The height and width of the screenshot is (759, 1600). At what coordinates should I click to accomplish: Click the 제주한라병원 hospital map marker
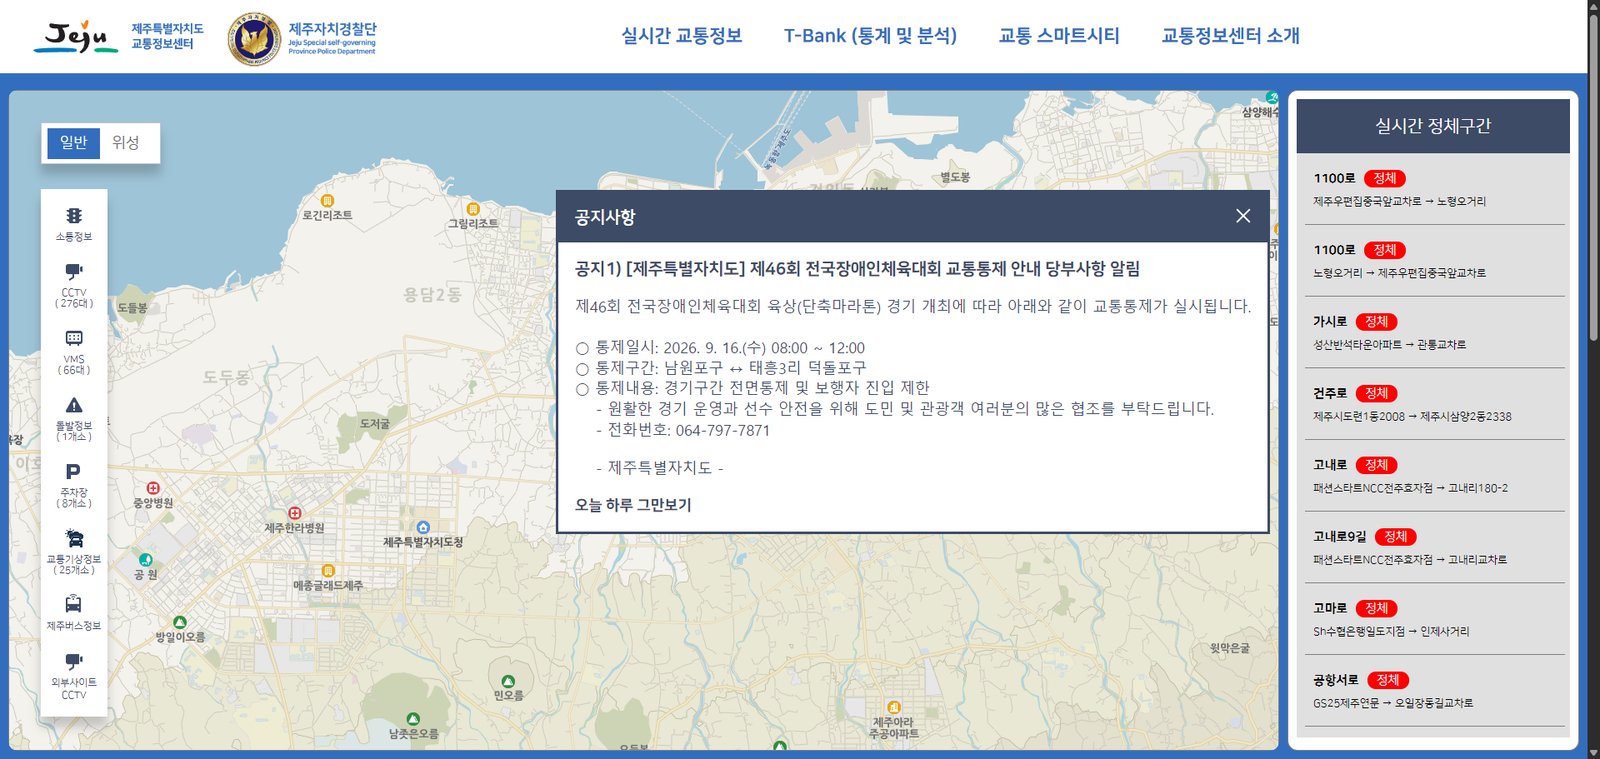click(x=295, y=513)
